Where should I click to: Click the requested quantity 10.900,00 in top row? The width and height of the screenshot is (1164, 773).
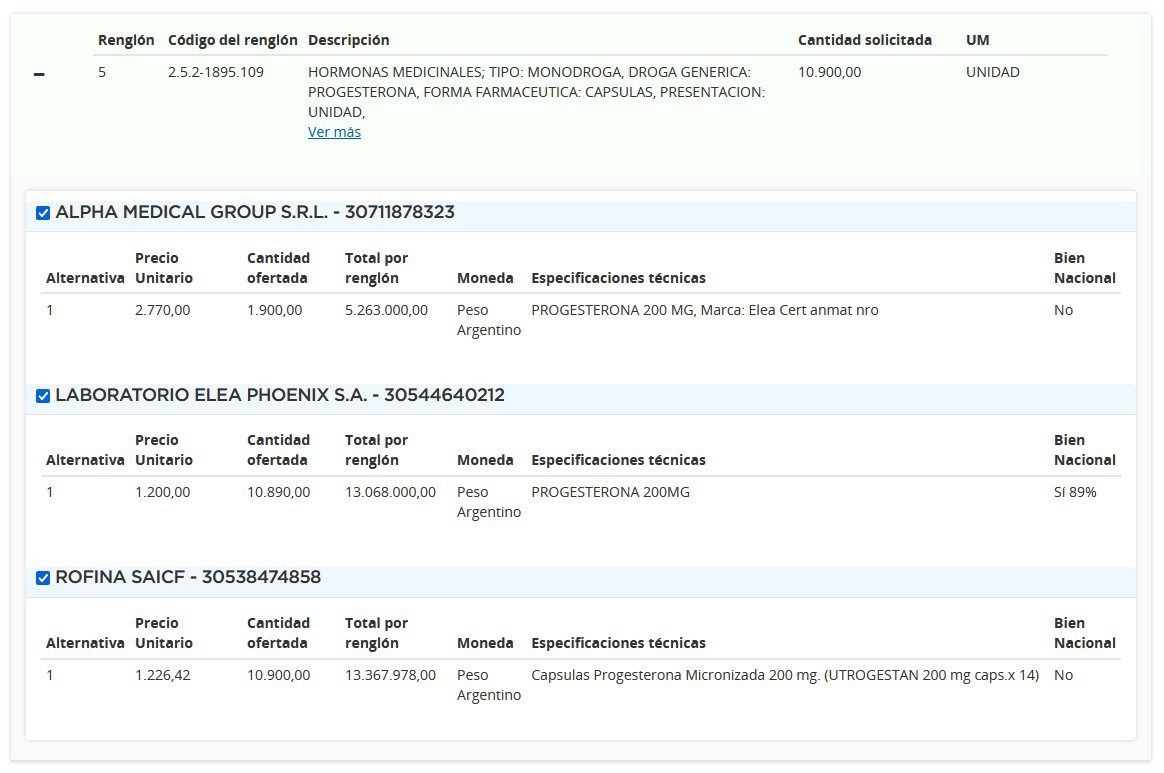click(829, 72)
